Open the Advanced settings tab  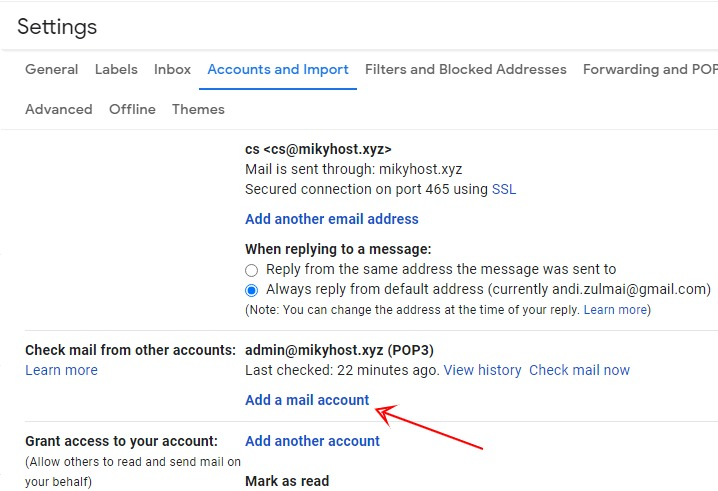pyautogui.click(x=59, y=109)
